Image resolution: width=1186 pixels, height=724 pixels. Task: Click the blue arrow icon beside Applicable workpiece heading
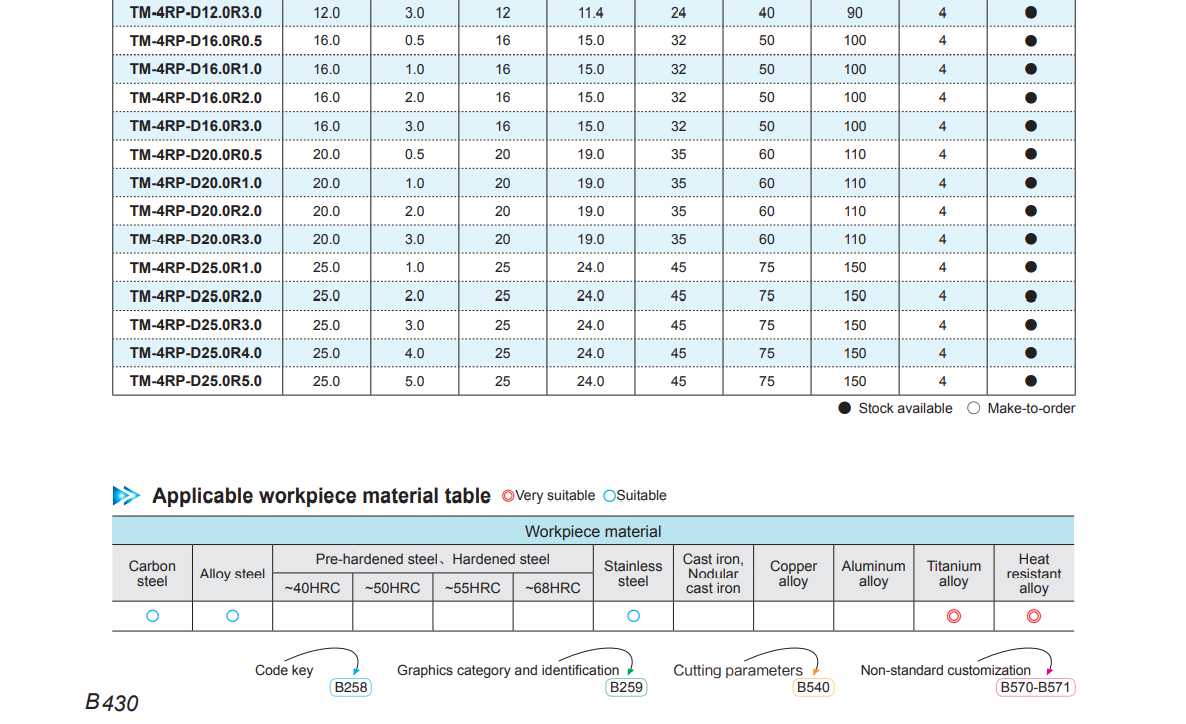[x=126, y=495]
